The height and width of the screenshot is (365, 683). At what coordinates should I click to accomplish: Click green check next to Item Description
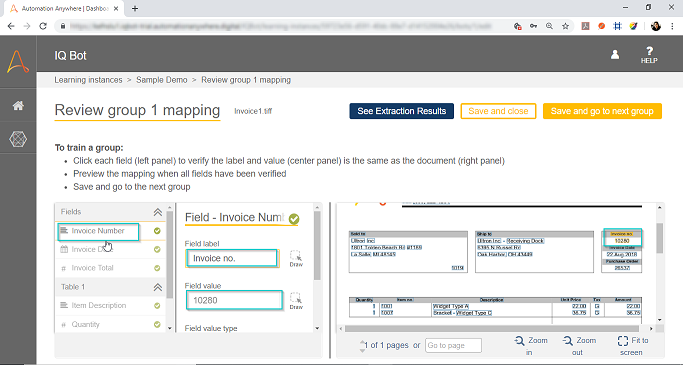[157, 306]
